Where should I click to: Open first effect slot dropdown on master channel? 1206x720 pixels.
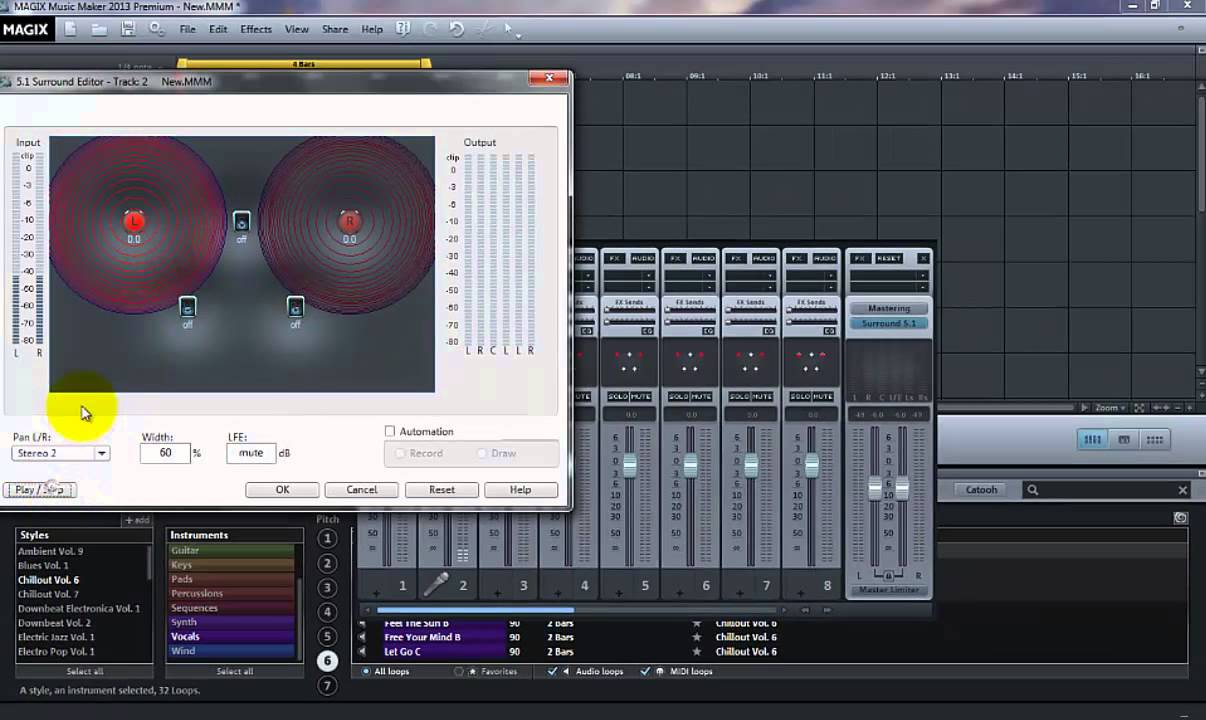[923, 274]
